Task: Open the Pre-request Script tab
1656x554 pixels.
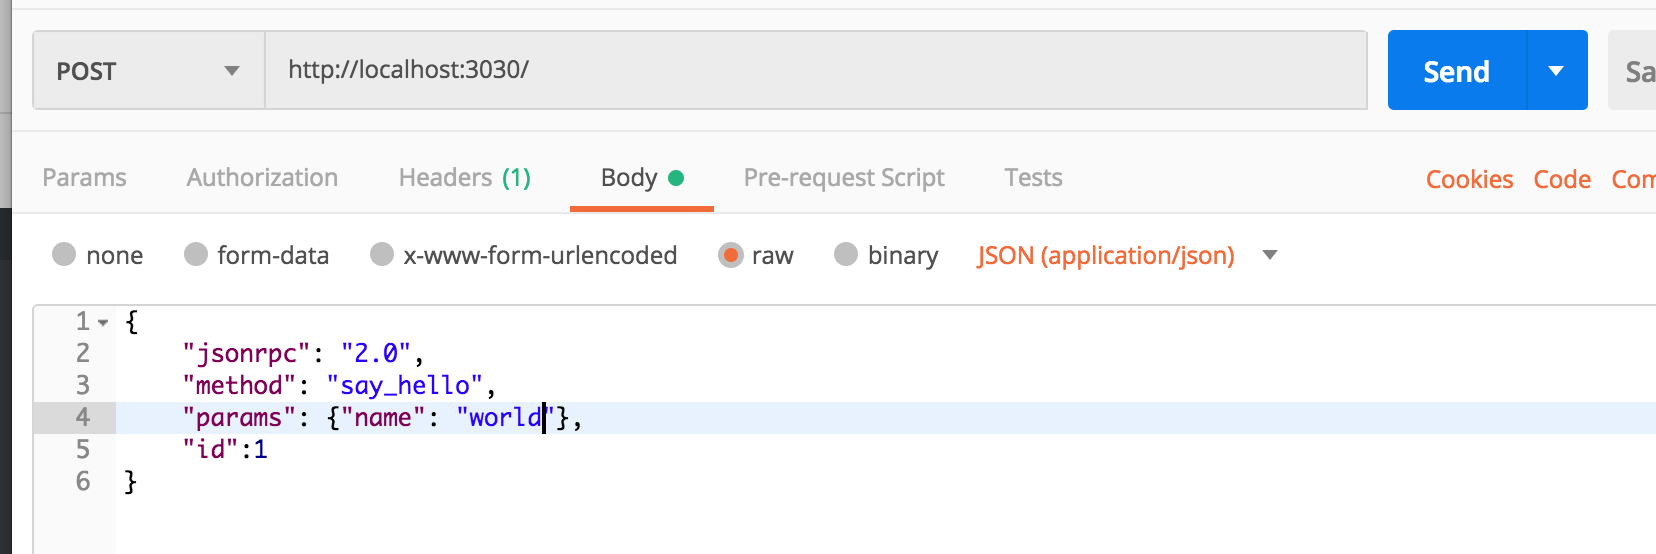Action: coord(843,178)
